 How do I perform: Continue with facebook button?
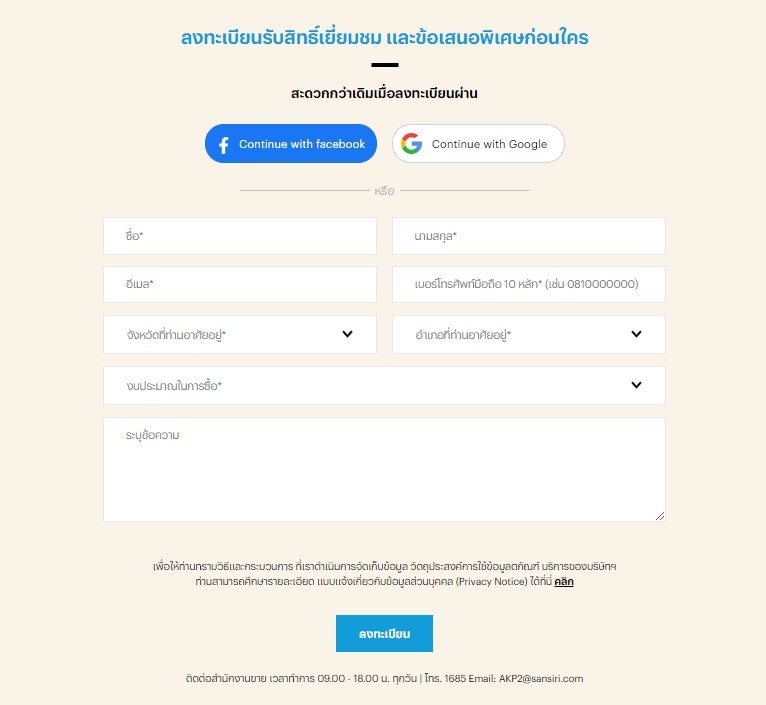[x=291, y=144]
